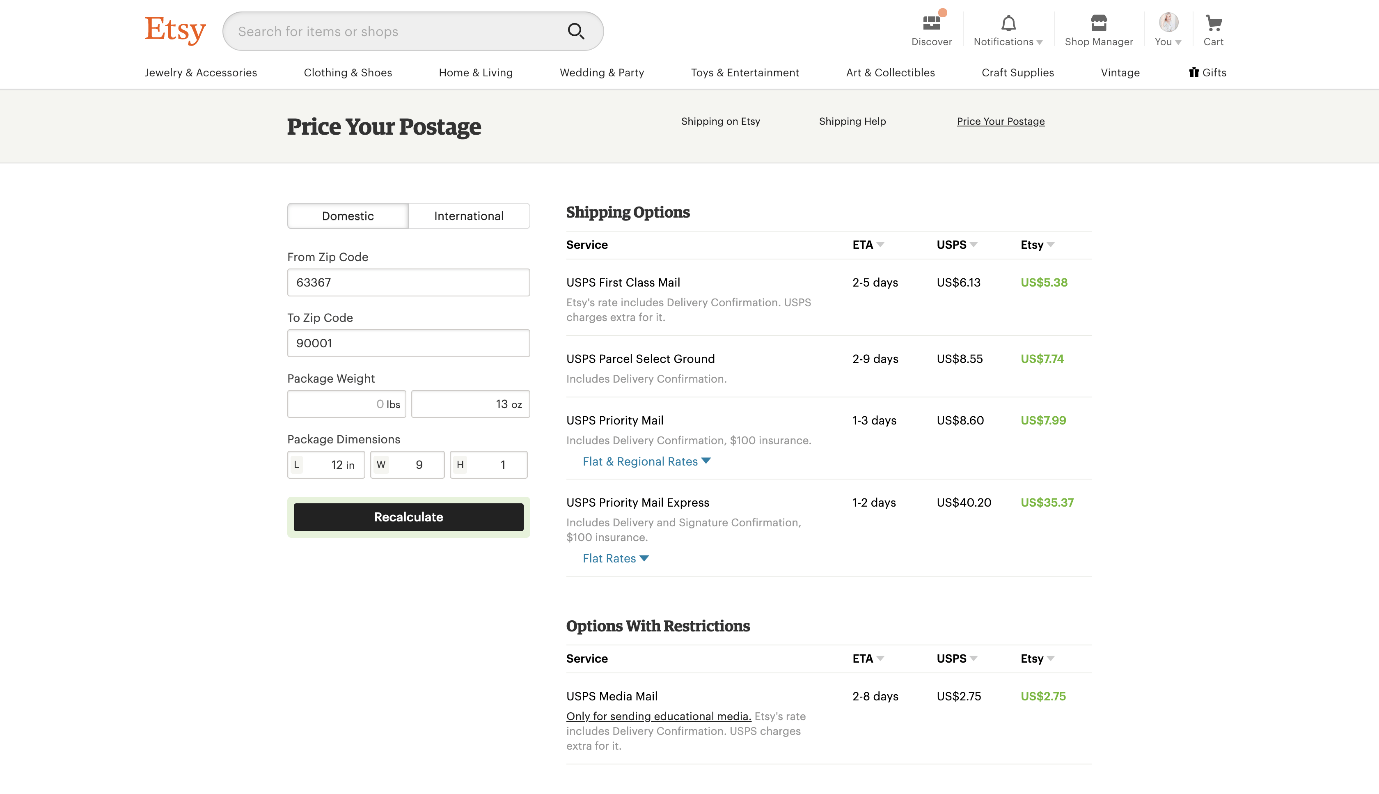Click the From Zip Code field
The width and height of the screenshot is (1379, 794).
pos(408,282)
